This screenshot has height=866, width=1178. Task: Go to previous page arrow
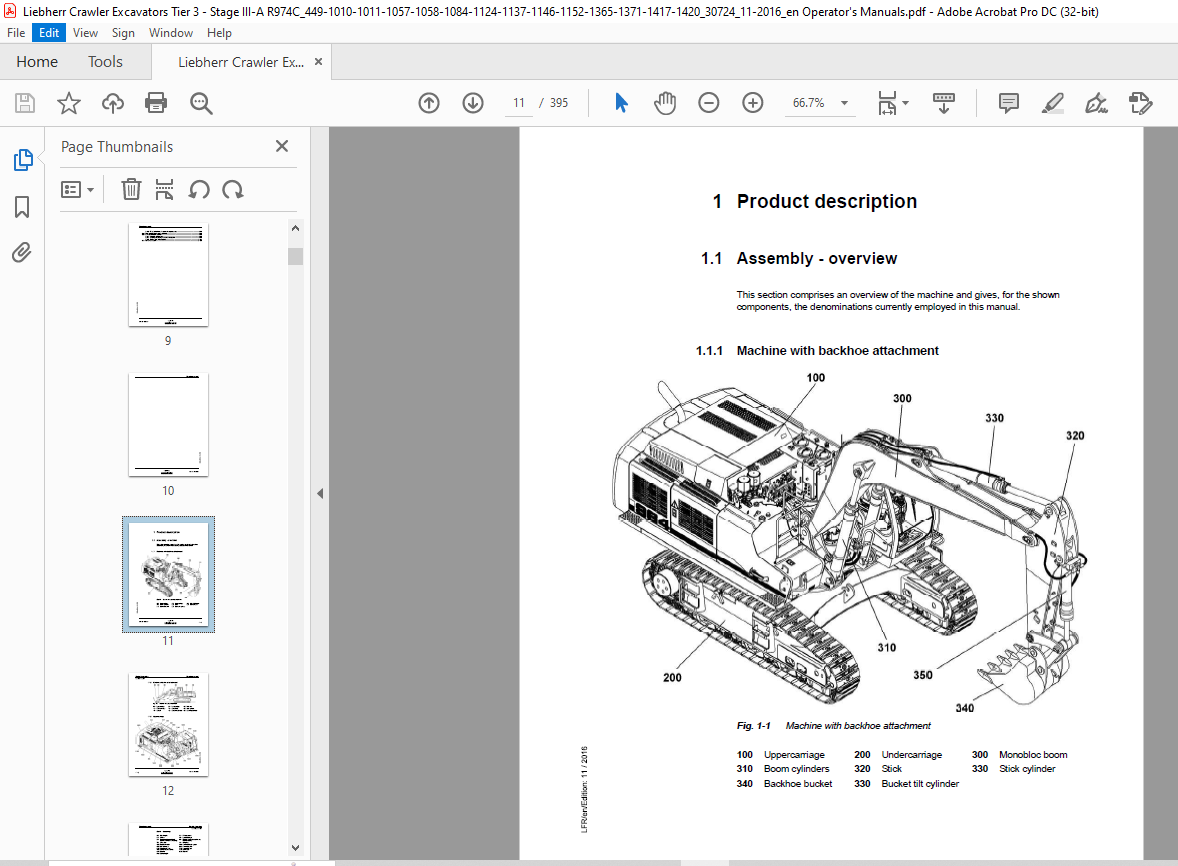click(429, 103)
